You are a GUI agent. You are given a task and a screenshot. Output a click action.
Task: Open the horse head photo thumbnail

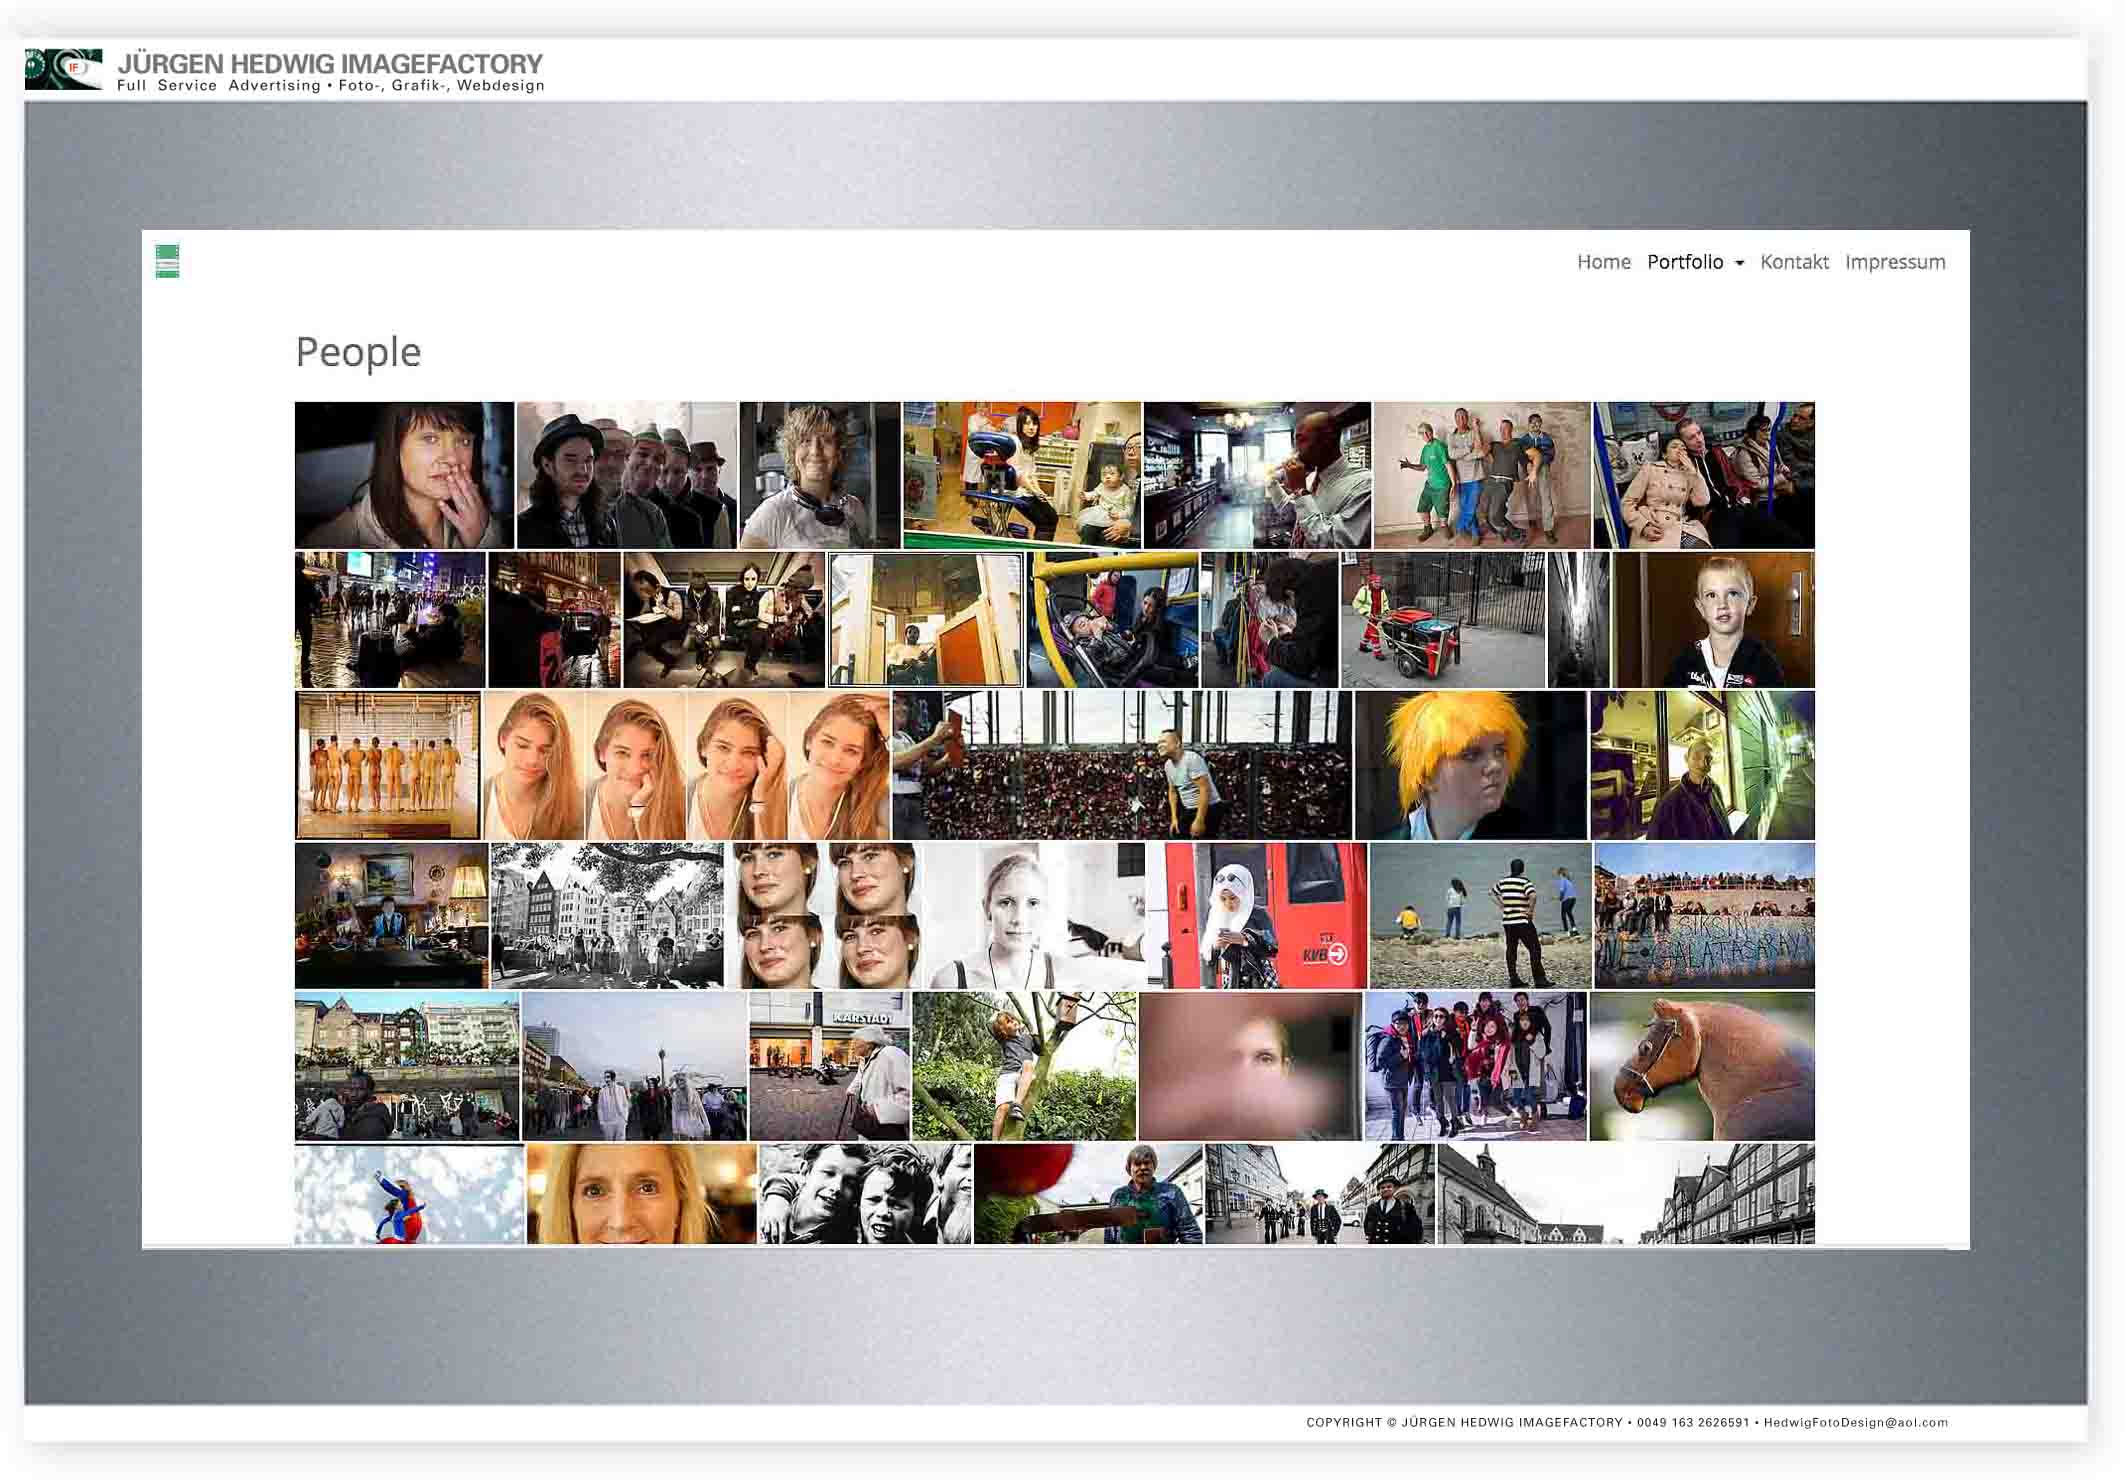1701,1066
